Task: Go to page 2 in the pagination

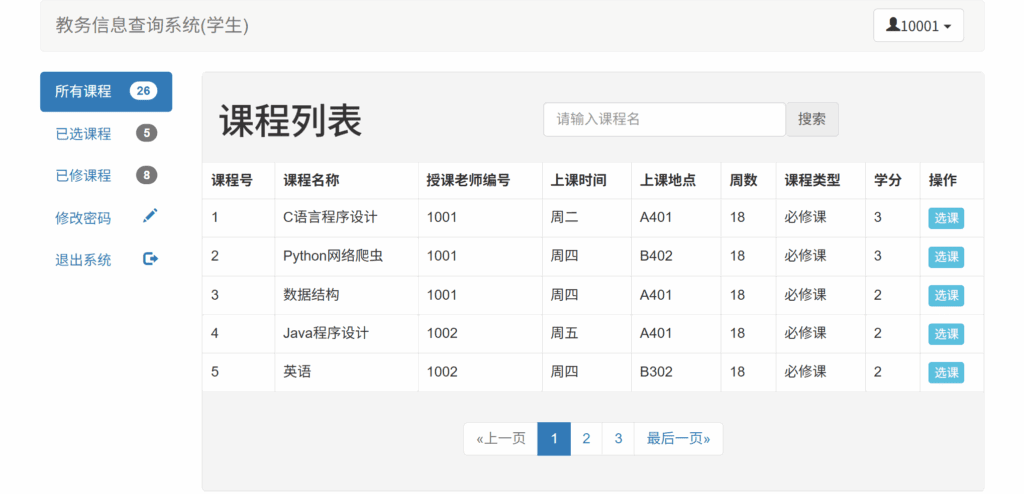Action: coord(586,438)
